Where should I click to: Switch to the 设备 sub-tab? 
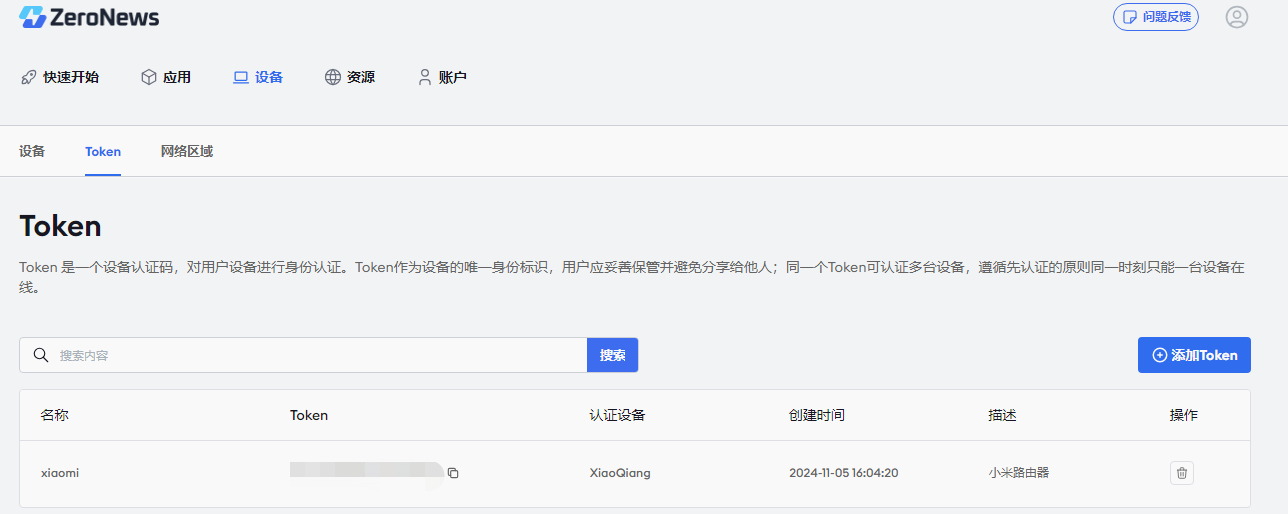(32, 152)
